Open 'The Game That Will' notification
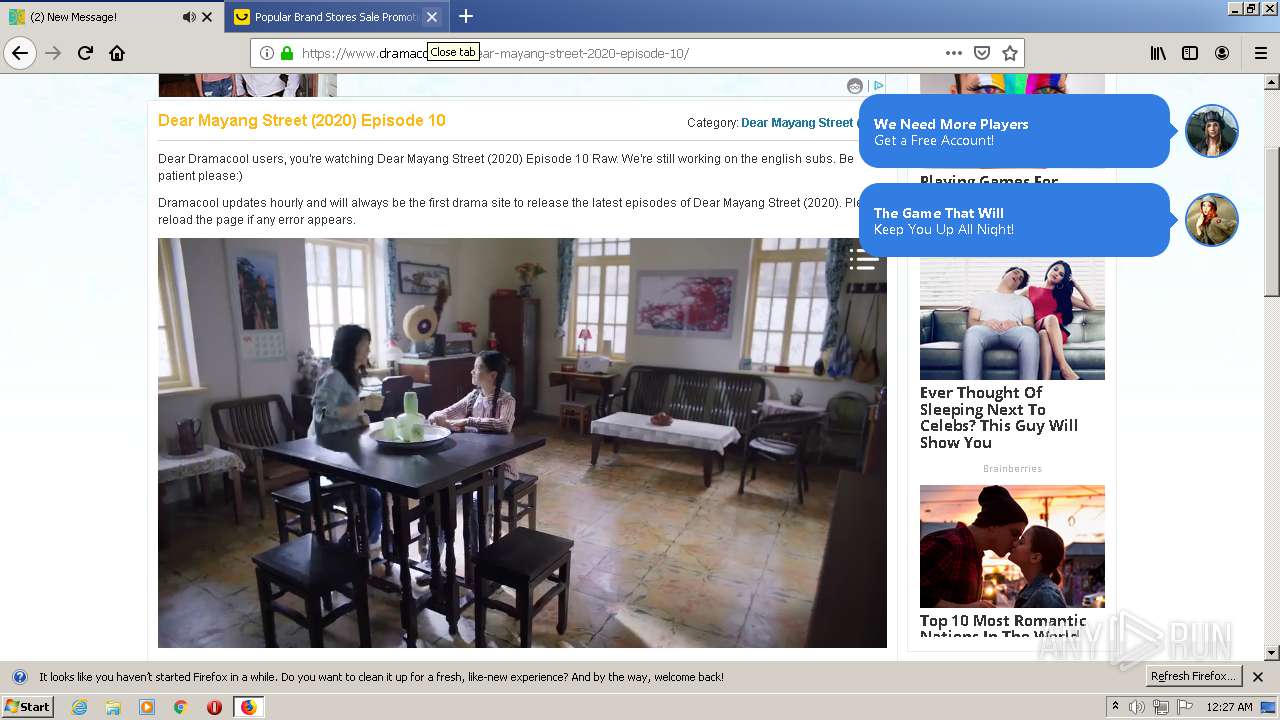The image size is (1280, 720). coord(1014,220)
